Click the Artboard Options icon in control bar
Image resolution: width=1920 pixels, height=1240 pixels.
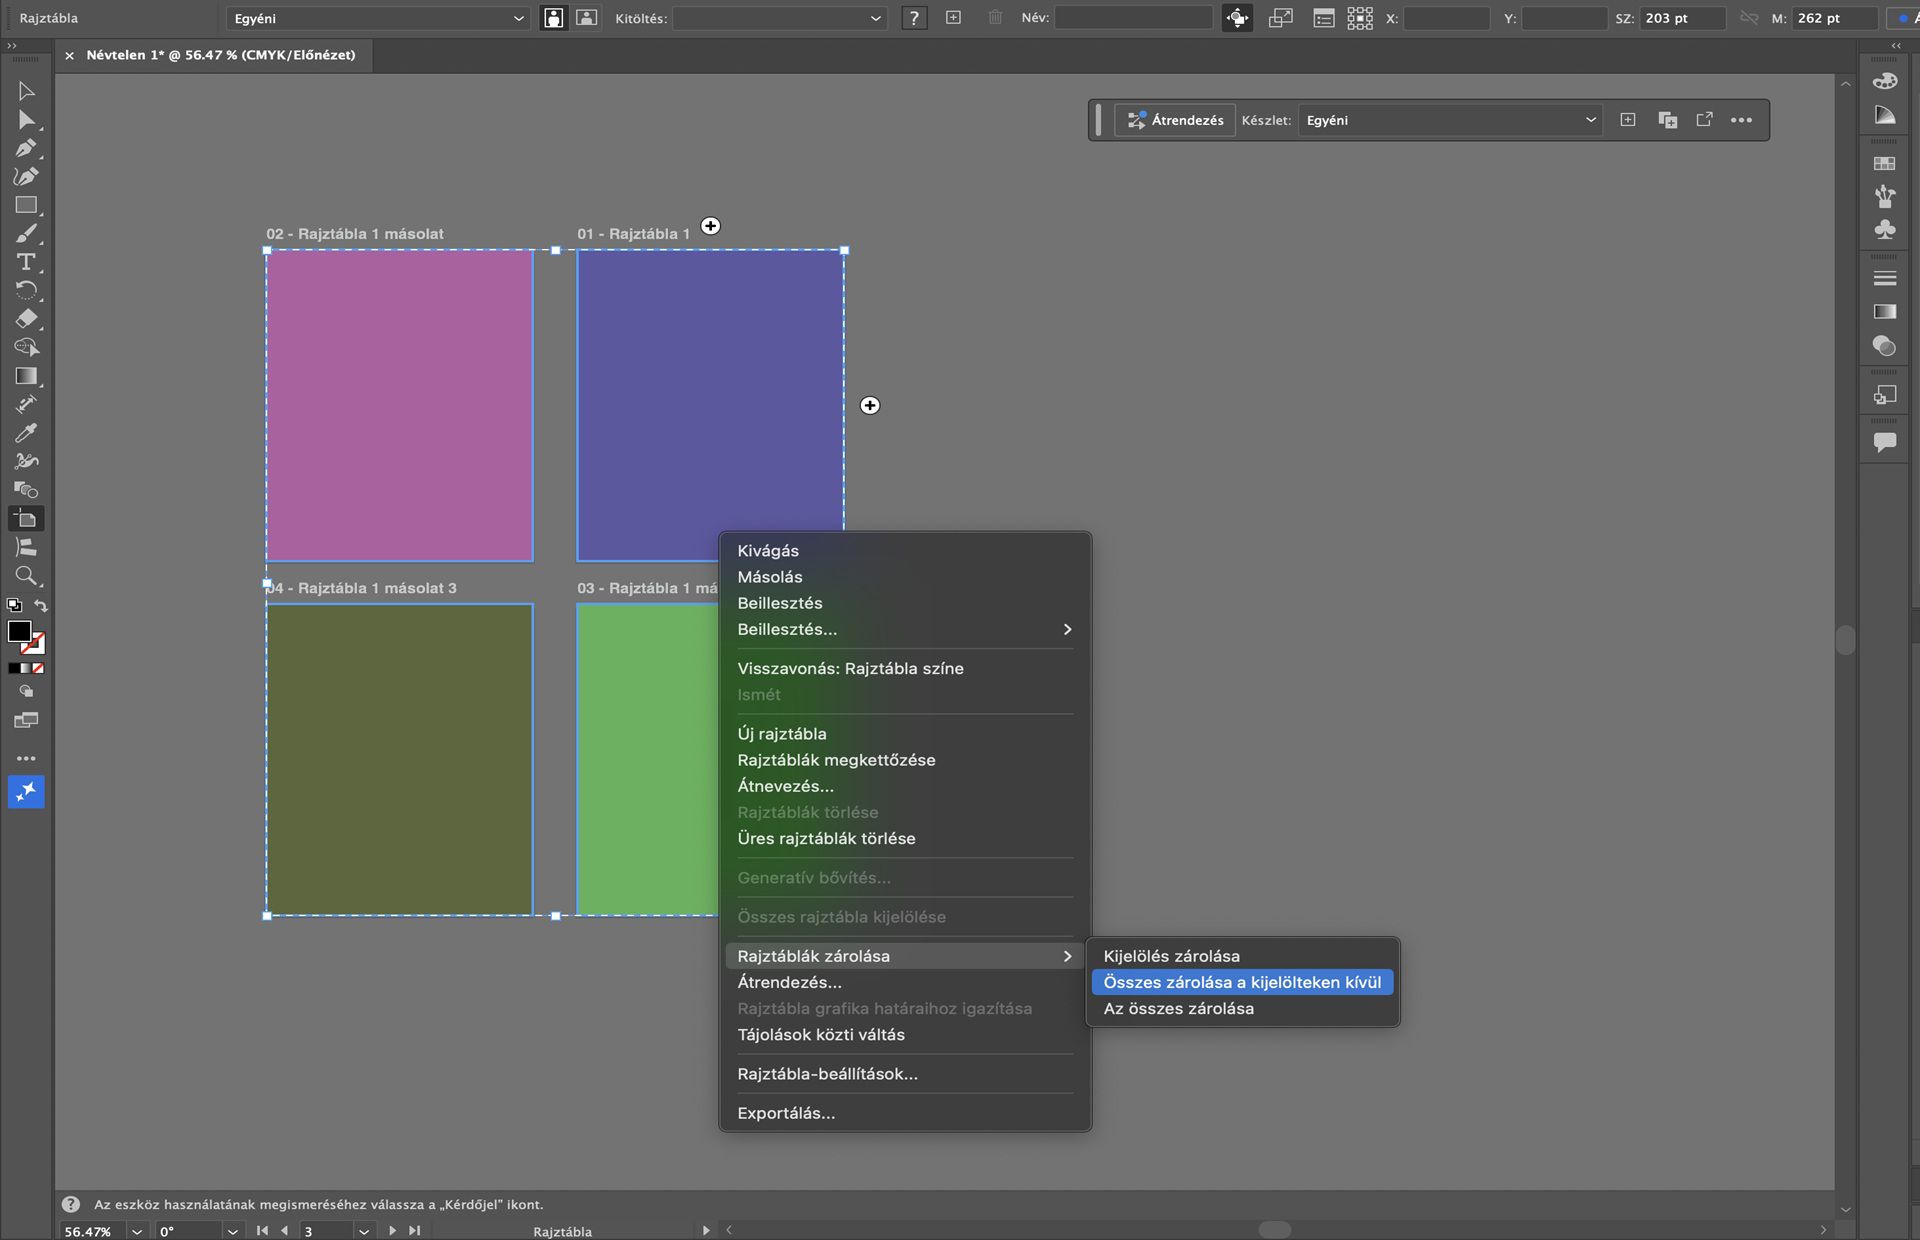pyautogui.click(x=1323, y=18)
